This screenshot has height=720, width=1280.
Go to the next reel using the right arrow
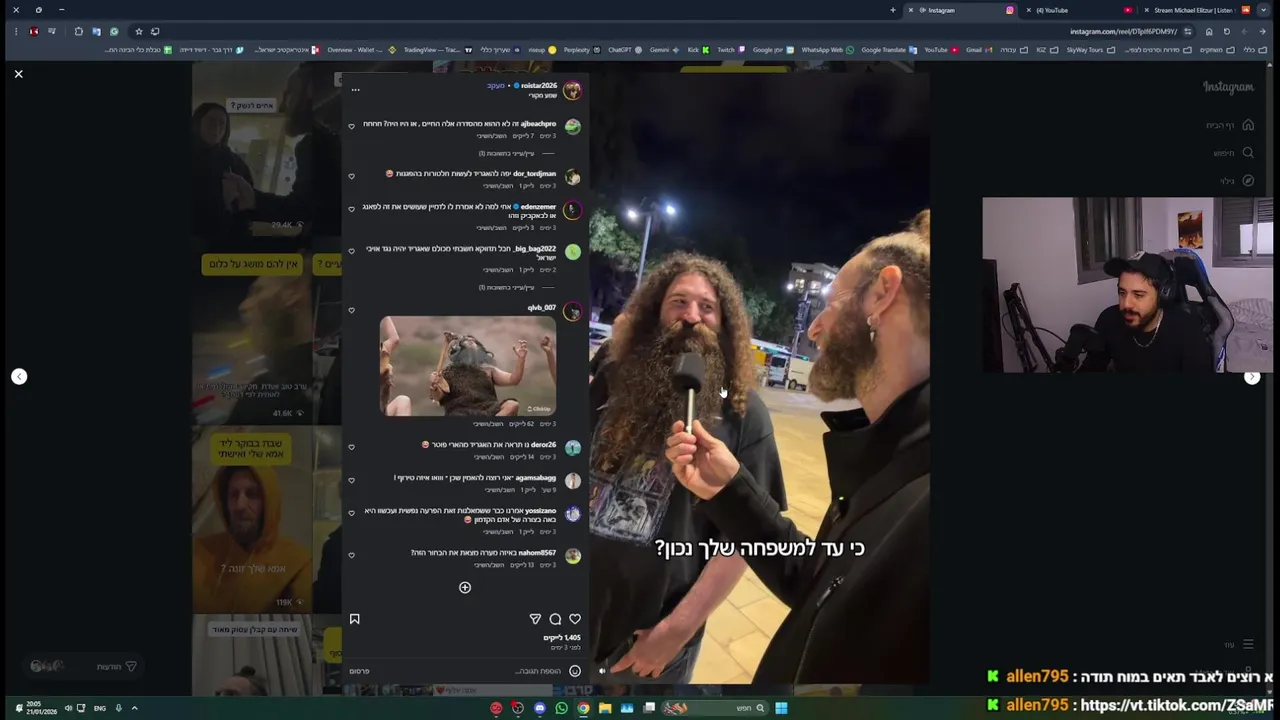(1252, 377)
